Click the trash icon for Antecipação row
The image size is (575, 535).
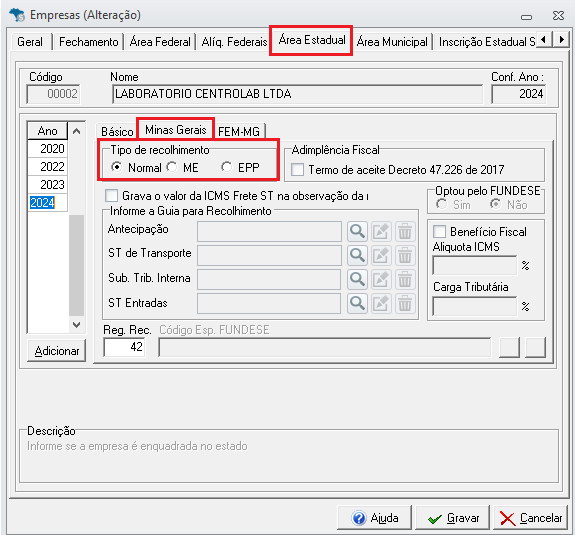(x=405, y=231)
